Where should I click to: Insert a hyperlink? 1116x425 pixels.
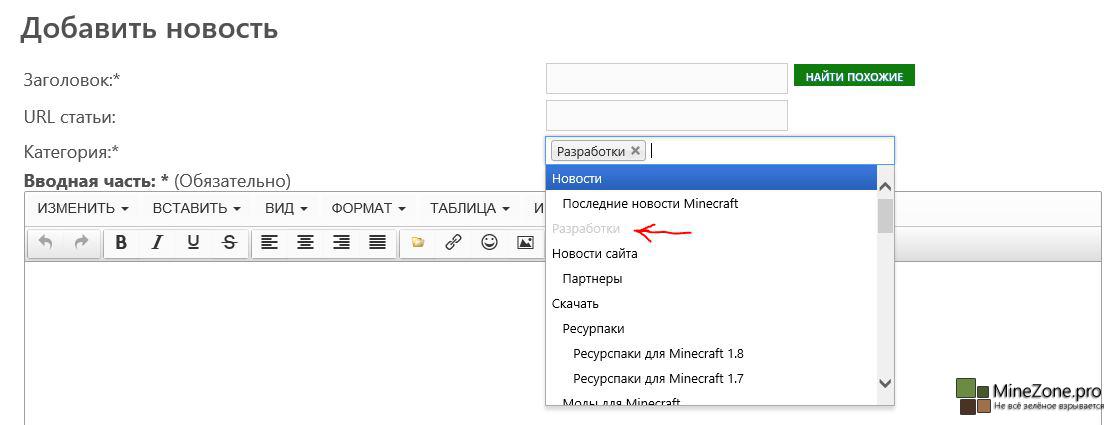453,242
